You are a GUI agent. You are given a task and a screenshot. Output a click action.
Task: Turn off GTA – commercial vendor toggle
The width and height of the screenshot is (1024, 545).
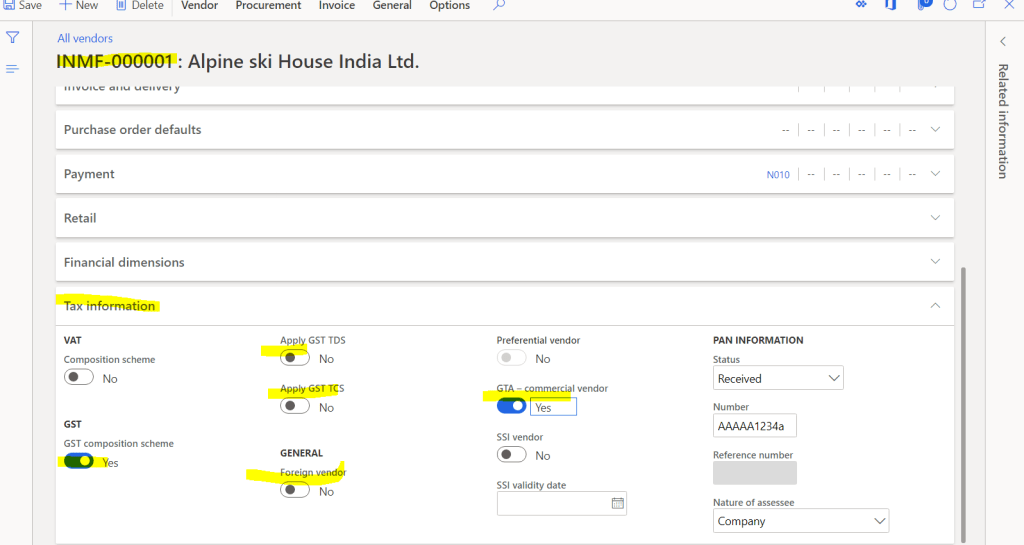pyautogui.click(x=511, y=406)
